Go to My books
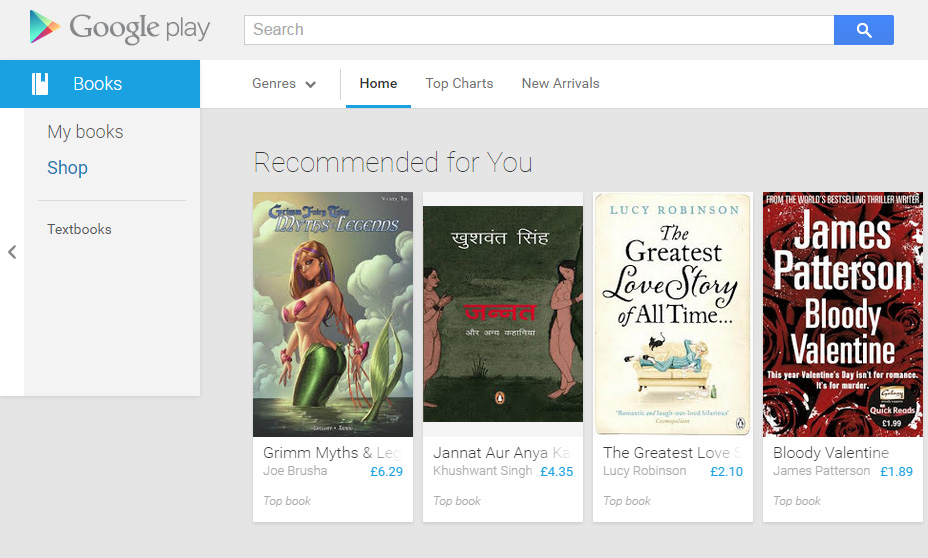The image size is (928, 558). 85,131
